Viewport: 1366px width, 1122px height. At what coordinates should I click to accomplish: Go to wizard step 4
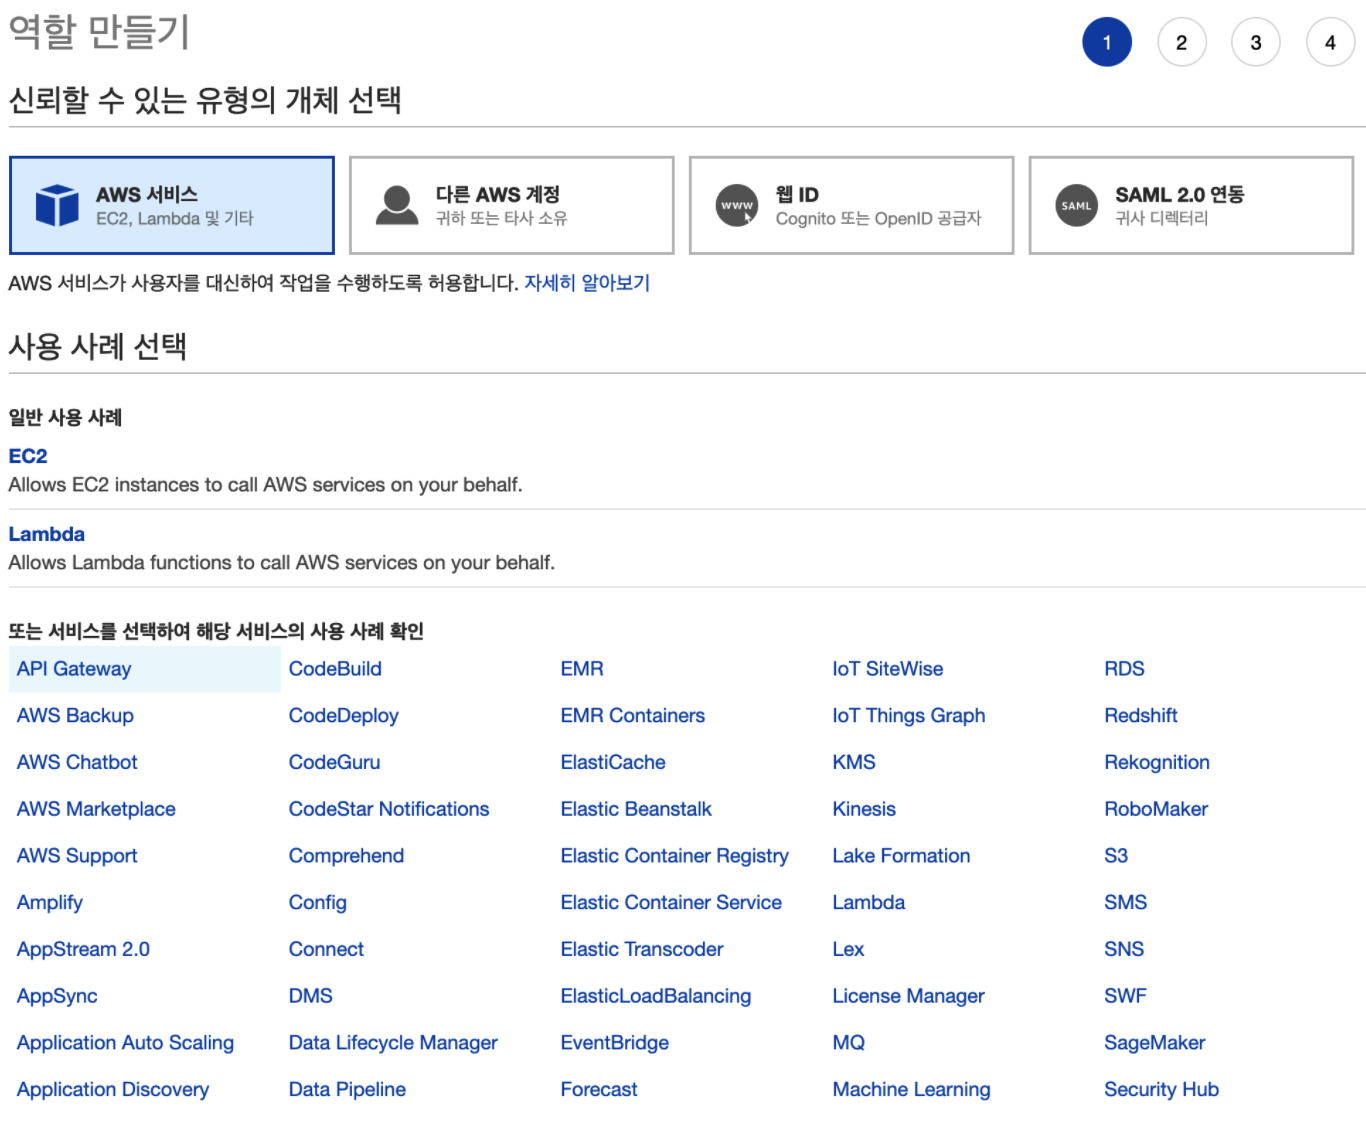click(1330, 42)
